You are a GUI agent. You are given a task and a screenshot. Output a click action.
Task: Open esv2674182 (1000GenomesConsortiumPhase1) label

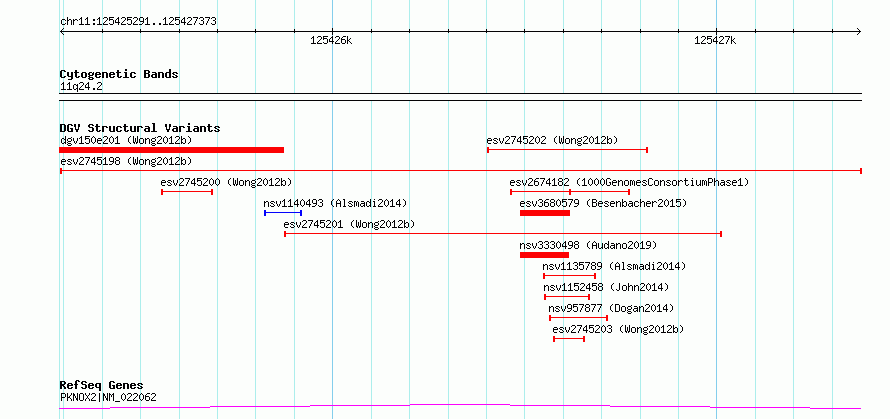[629, 182]
